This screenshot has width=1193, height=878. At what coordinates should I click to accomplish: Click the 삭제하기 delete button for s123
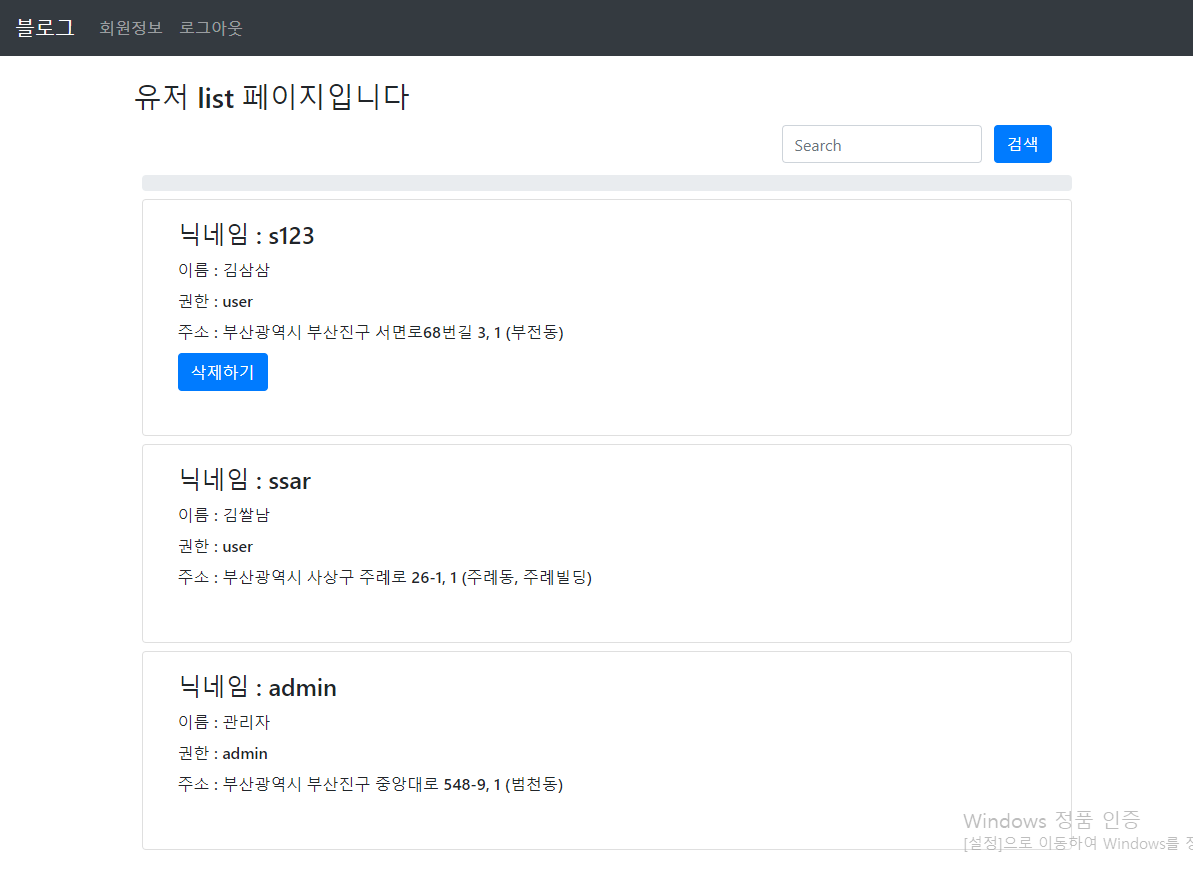click(222, 371)
